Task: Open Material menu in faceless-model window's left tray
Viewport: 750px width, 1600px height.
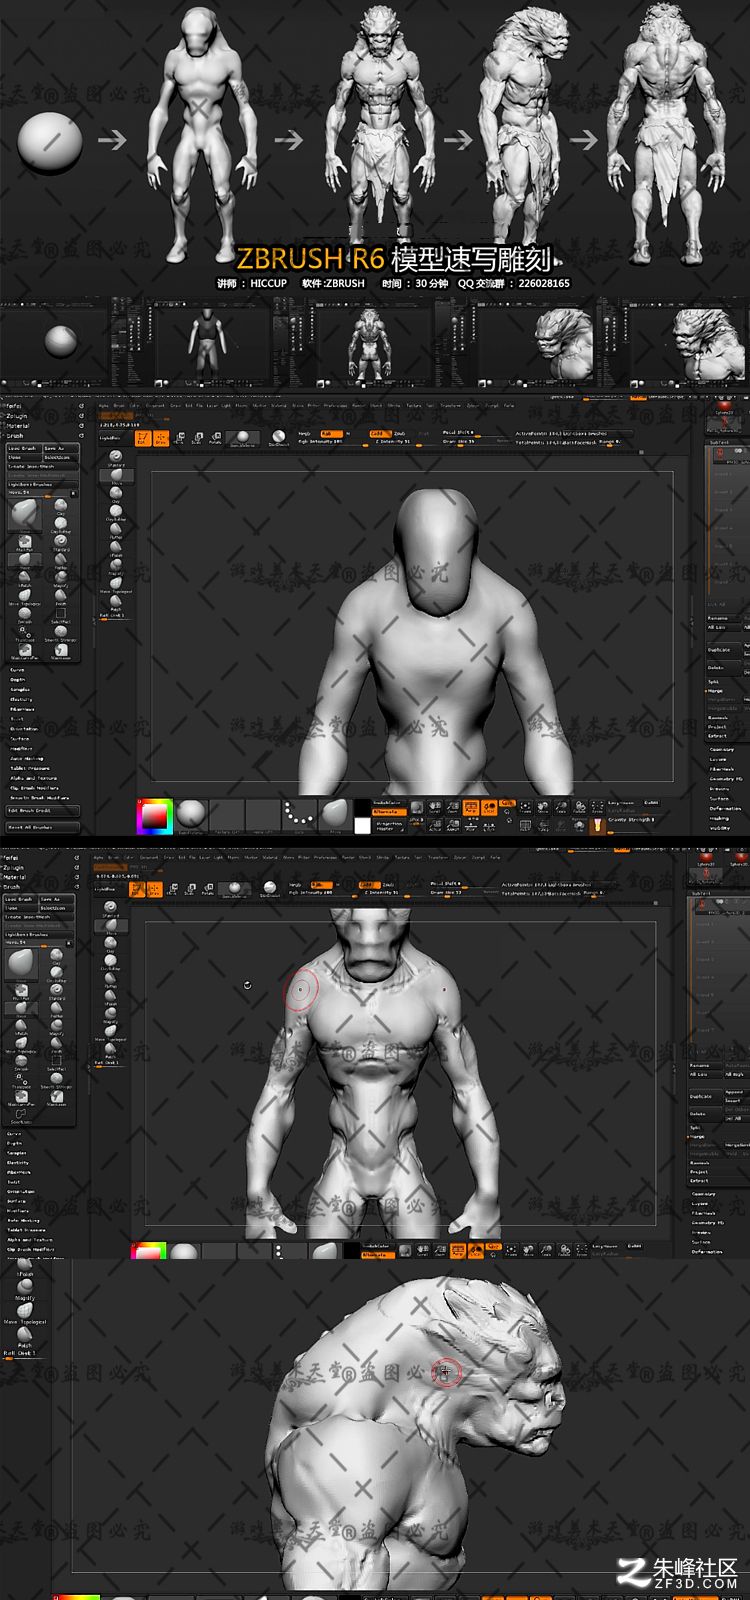Action: click(x=17, y=426)
